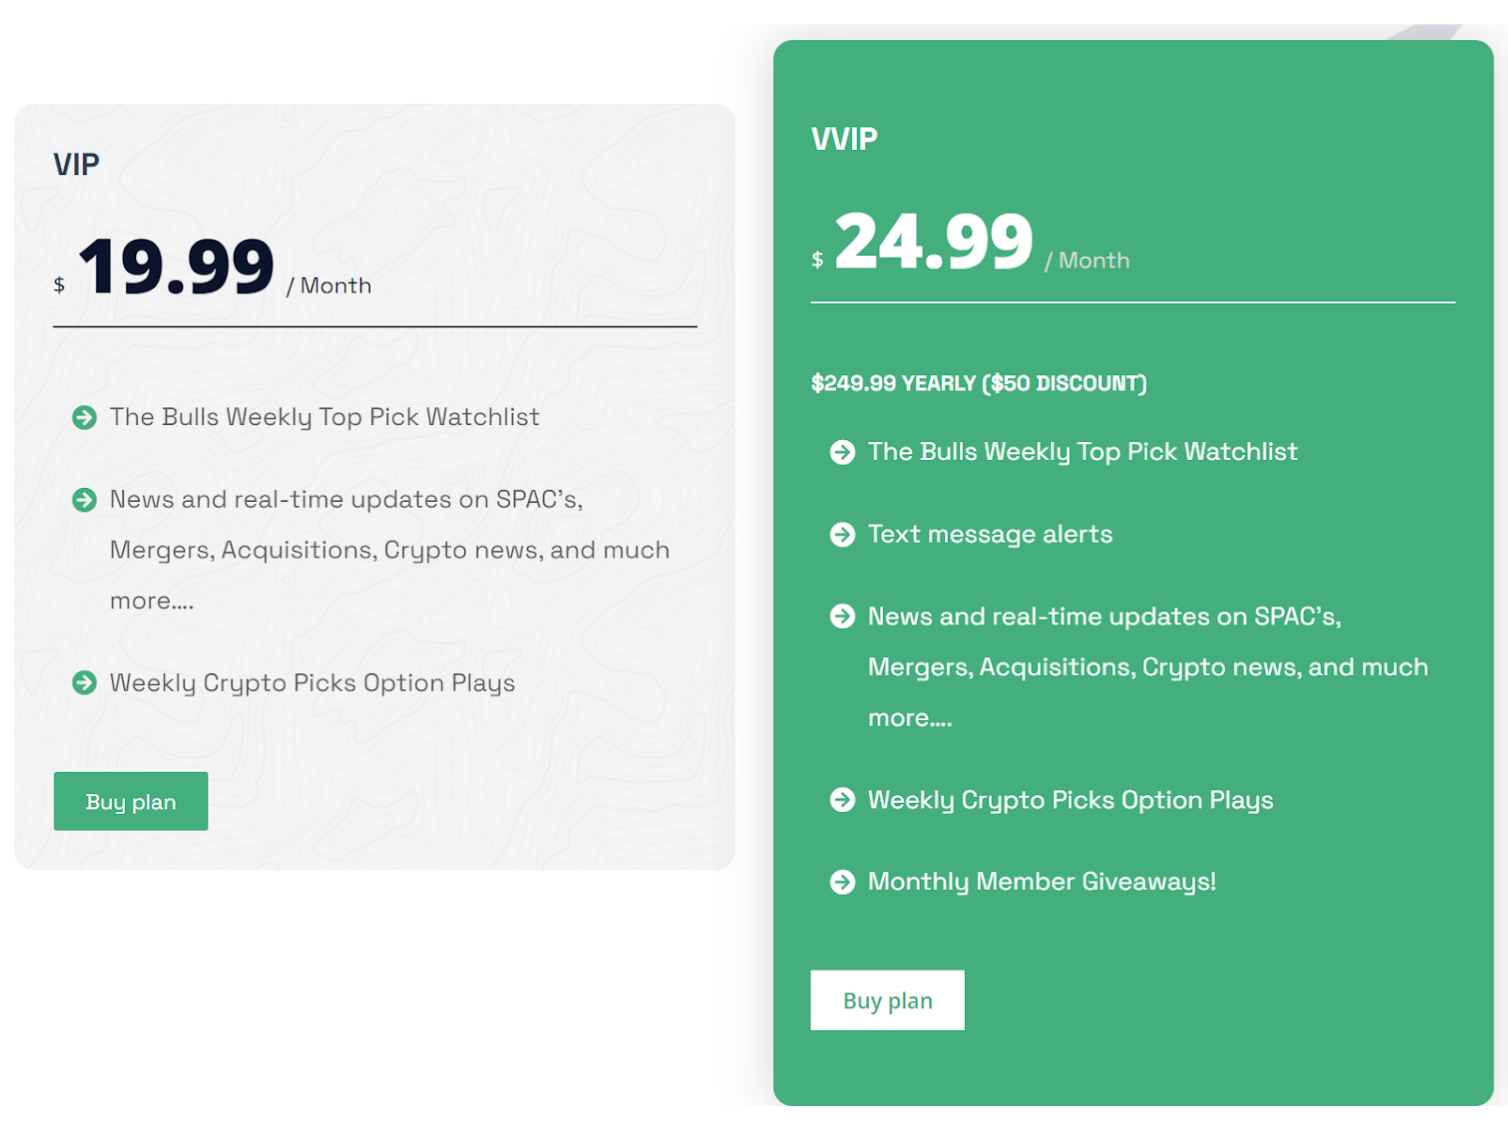Click VVIP Weekly Crypto Picks Option Plays text
The image size is (1508, 1124).
tap(1070, 800)
